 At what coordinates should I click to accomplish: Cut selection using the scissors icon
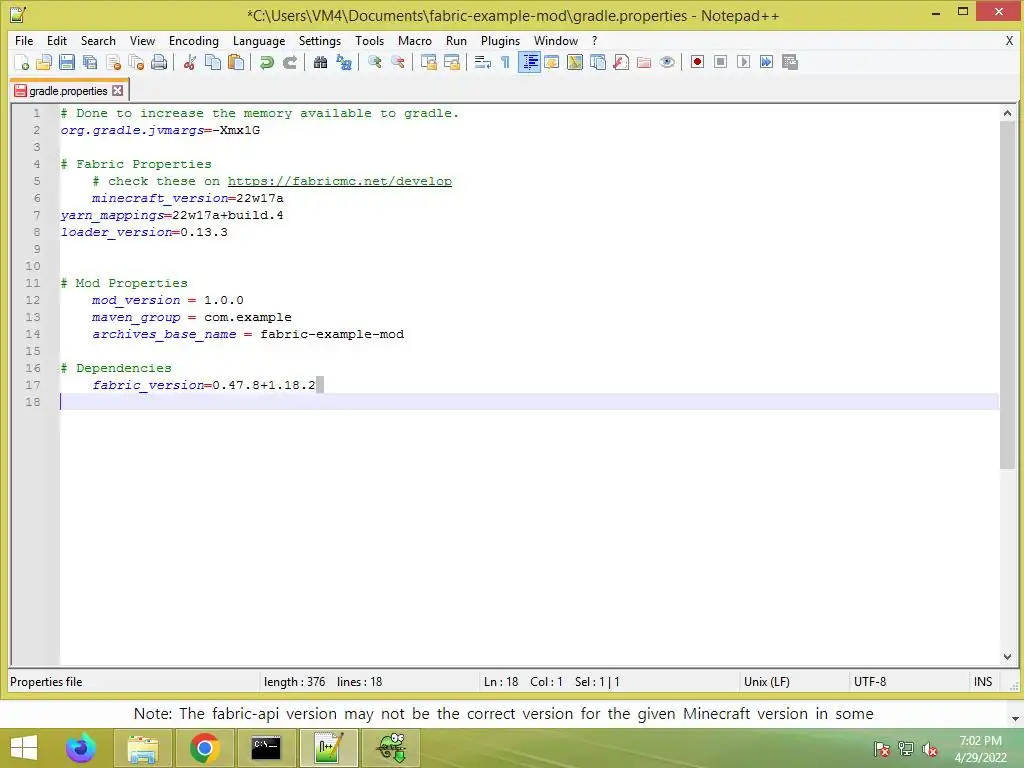(190, 62)
